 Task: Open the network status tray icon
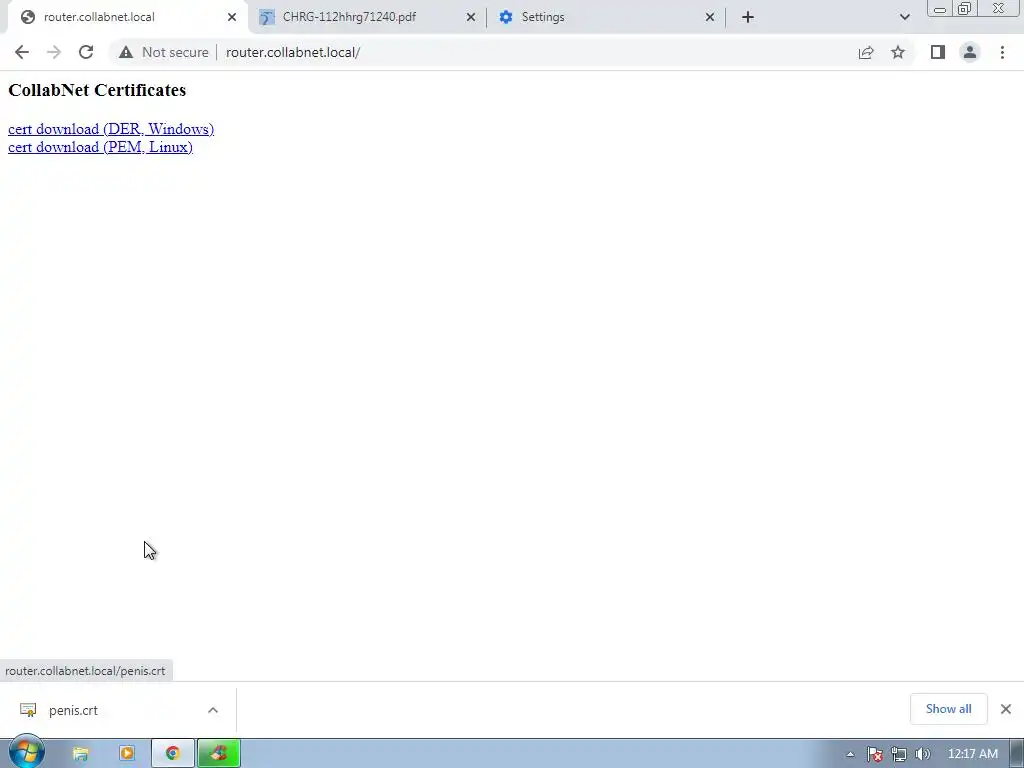[x=899, y=754]
